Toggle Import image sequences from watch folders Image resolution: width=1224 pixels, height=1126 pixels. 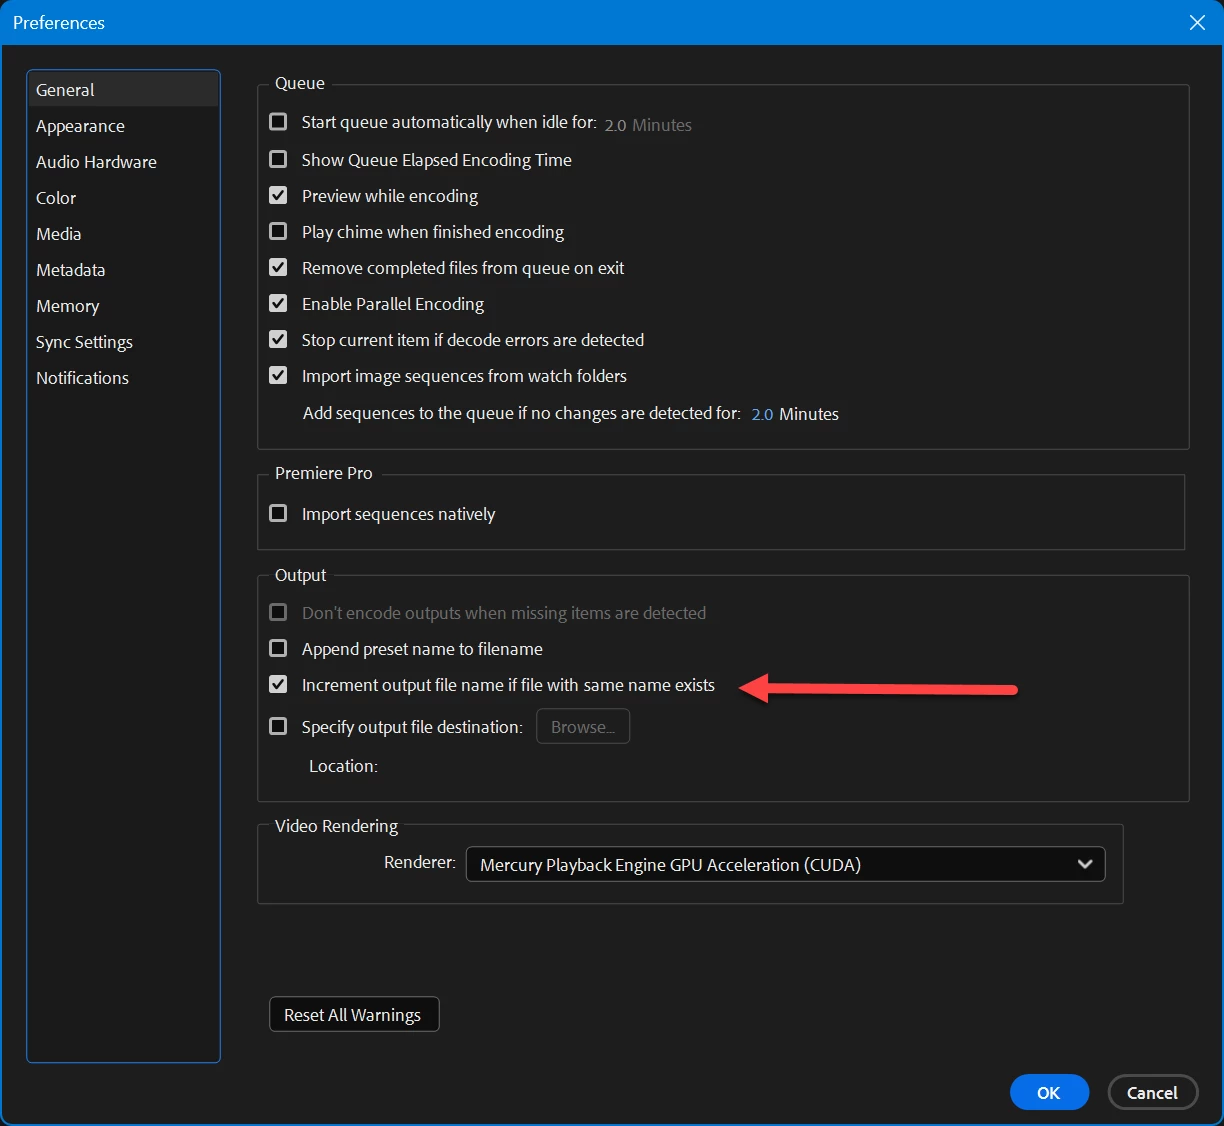coord(278,375)
